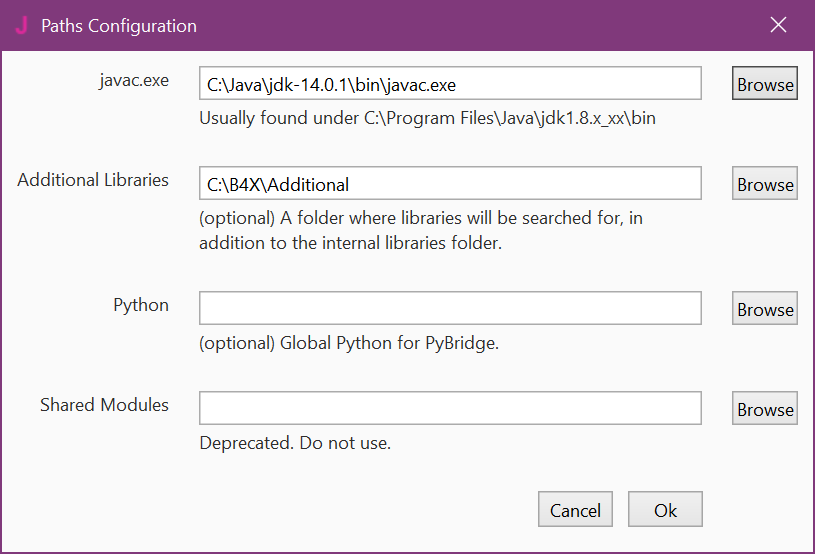The width and height of the screenshot is (815, 554).
Task: Click the Shared Modules text field
Action: click(450, 408)
